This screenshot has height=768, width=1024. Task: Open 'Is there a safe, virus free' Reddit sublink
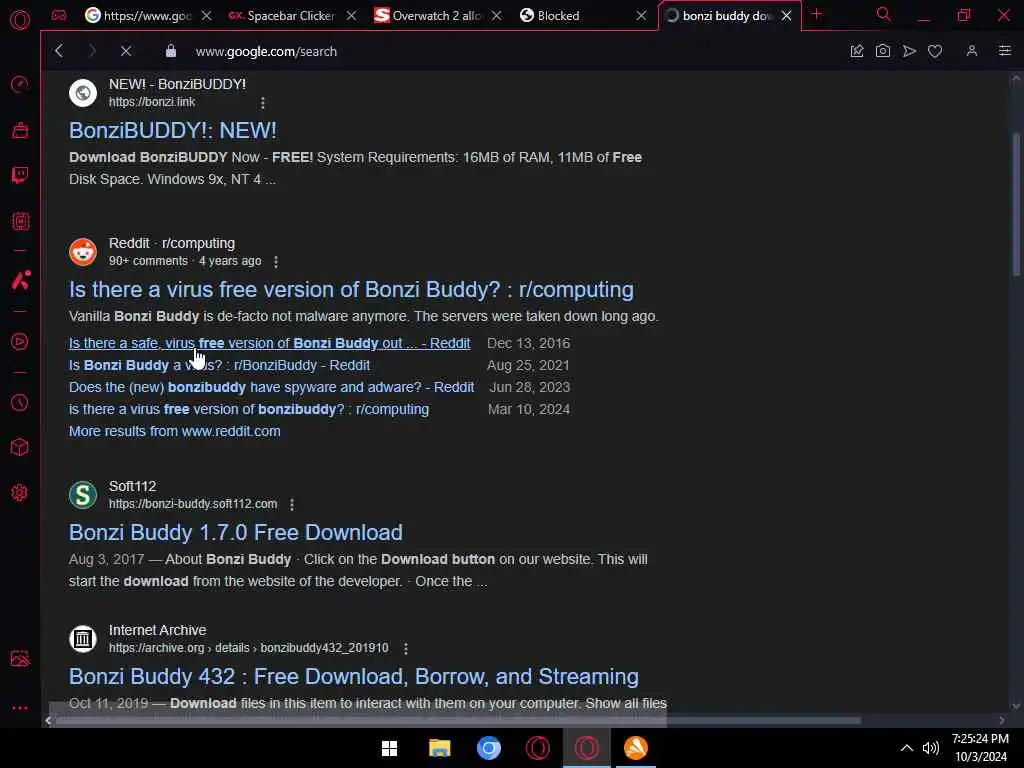(x=270, y=343)
